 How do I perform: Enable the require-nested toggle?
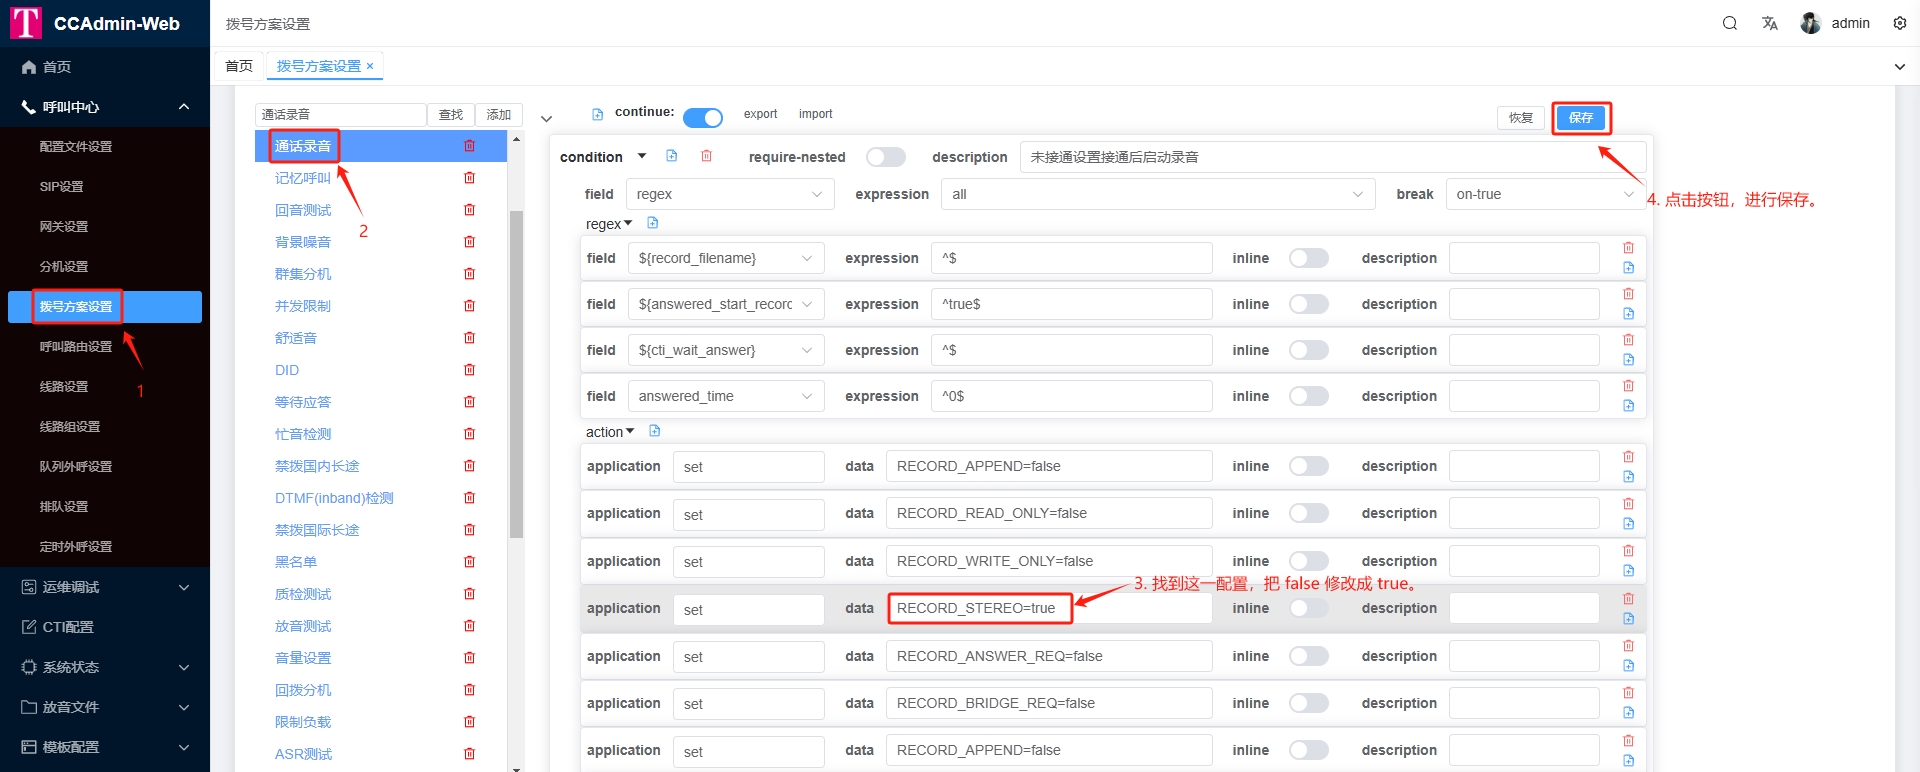tap(885, 157)
